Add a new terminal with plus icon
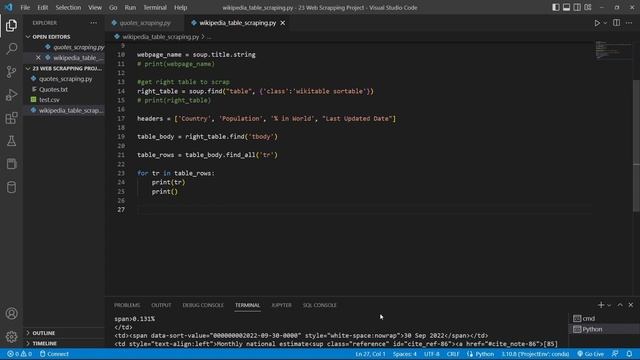The width and height of the screenshot is (640, 360). point(600,305)
